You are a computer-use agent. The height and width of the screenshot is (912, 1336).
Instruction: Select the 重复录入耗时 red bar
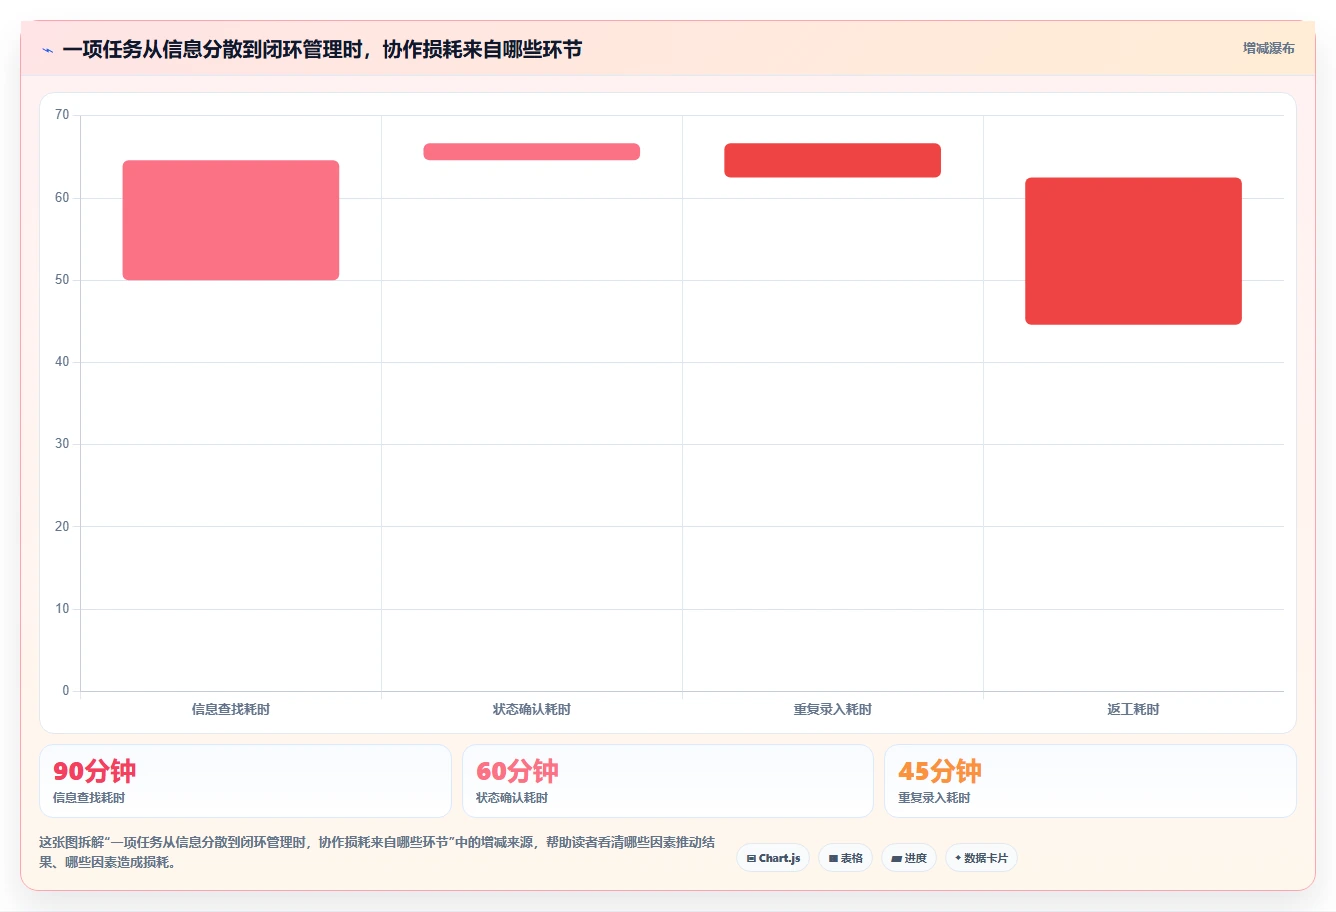[x=833, y=160]
